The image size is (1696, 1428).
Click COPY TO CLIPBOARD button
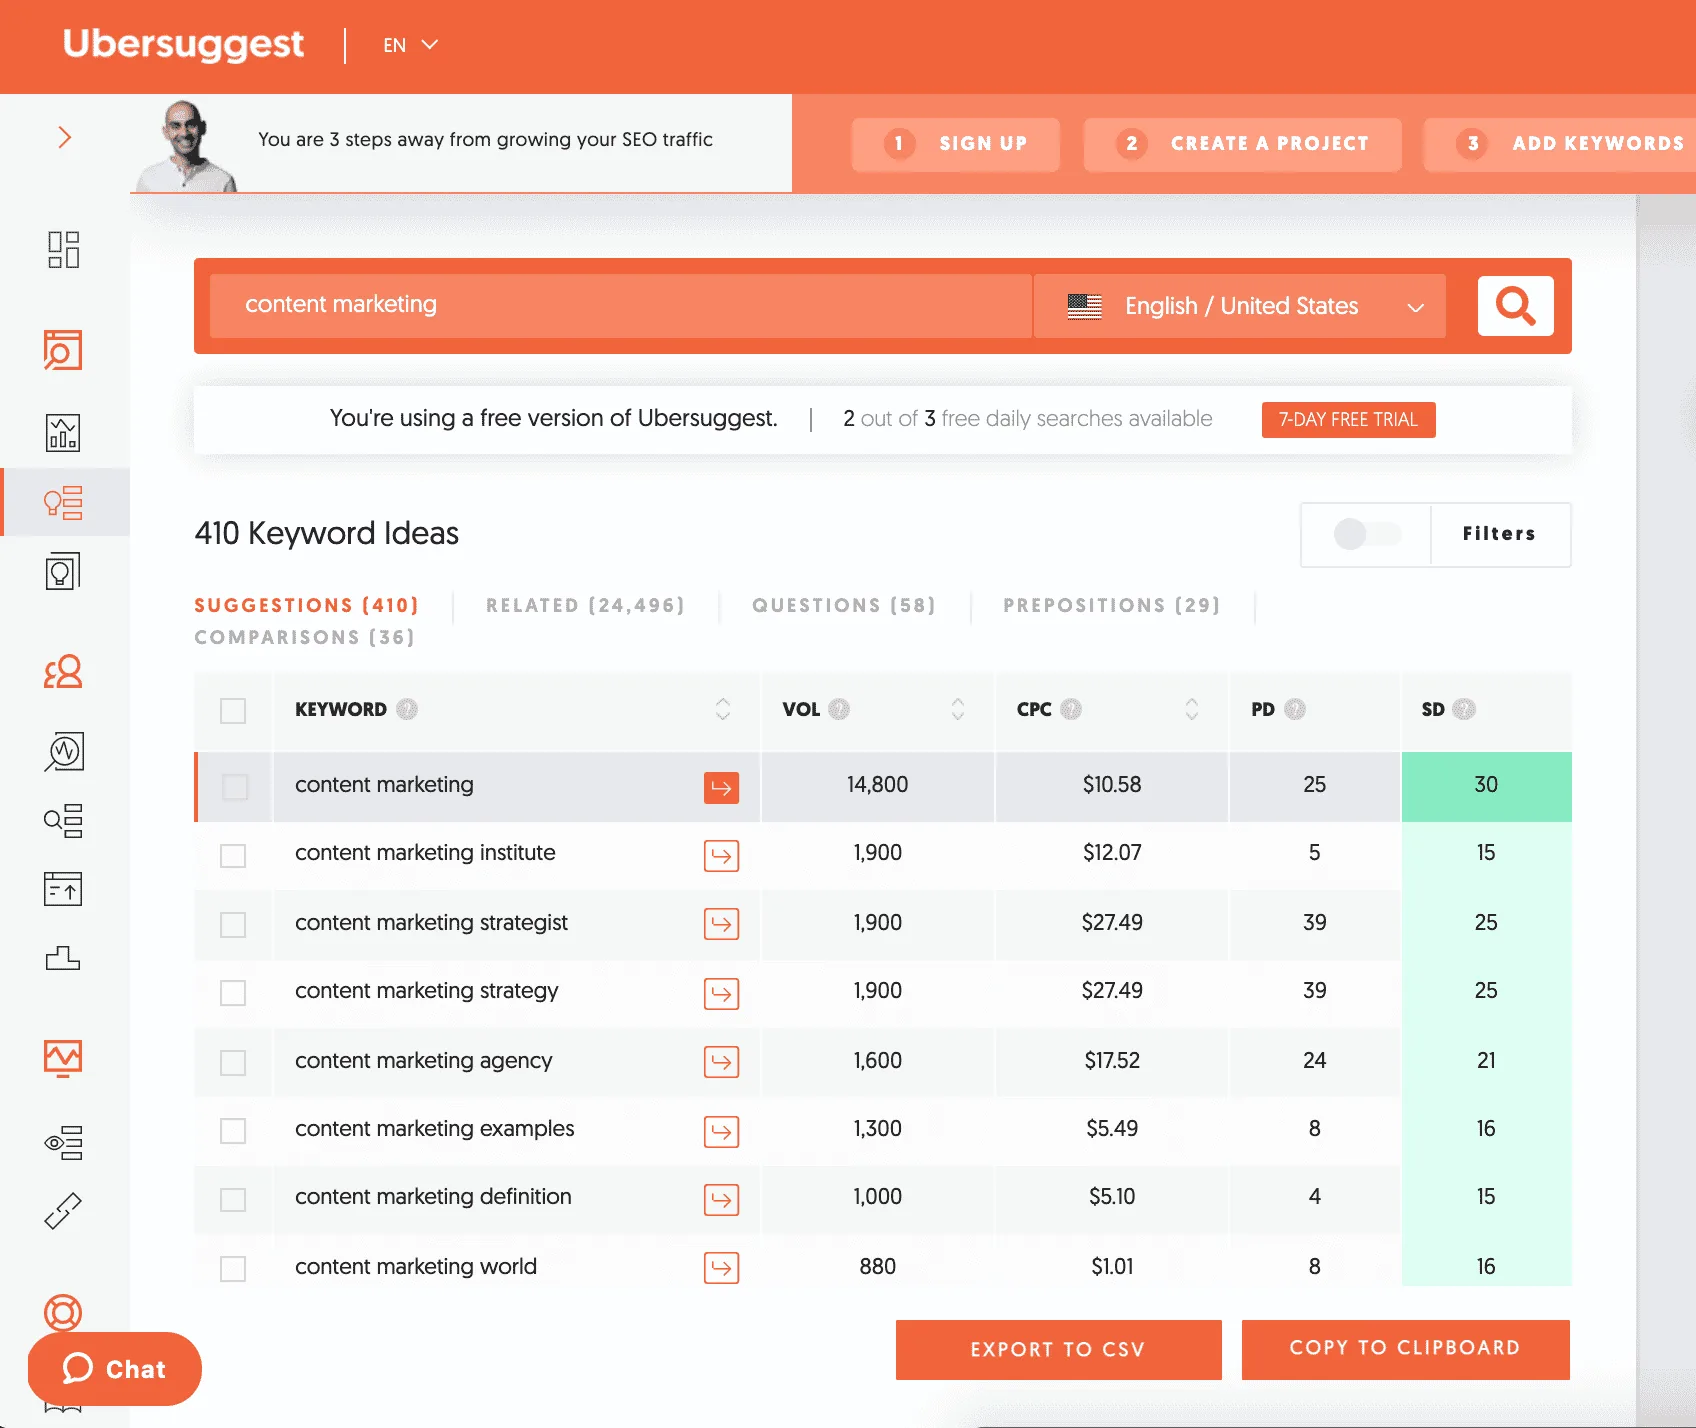tap(1405, 1349)
